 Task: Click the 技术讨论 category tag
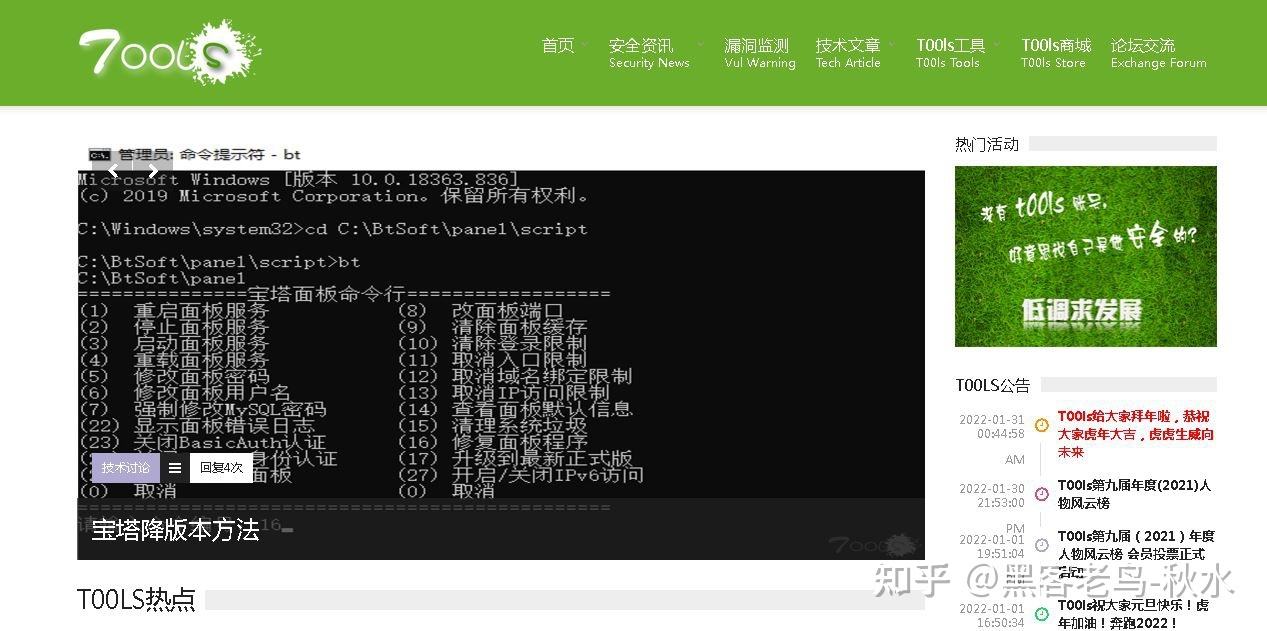[x=126, y=467]
